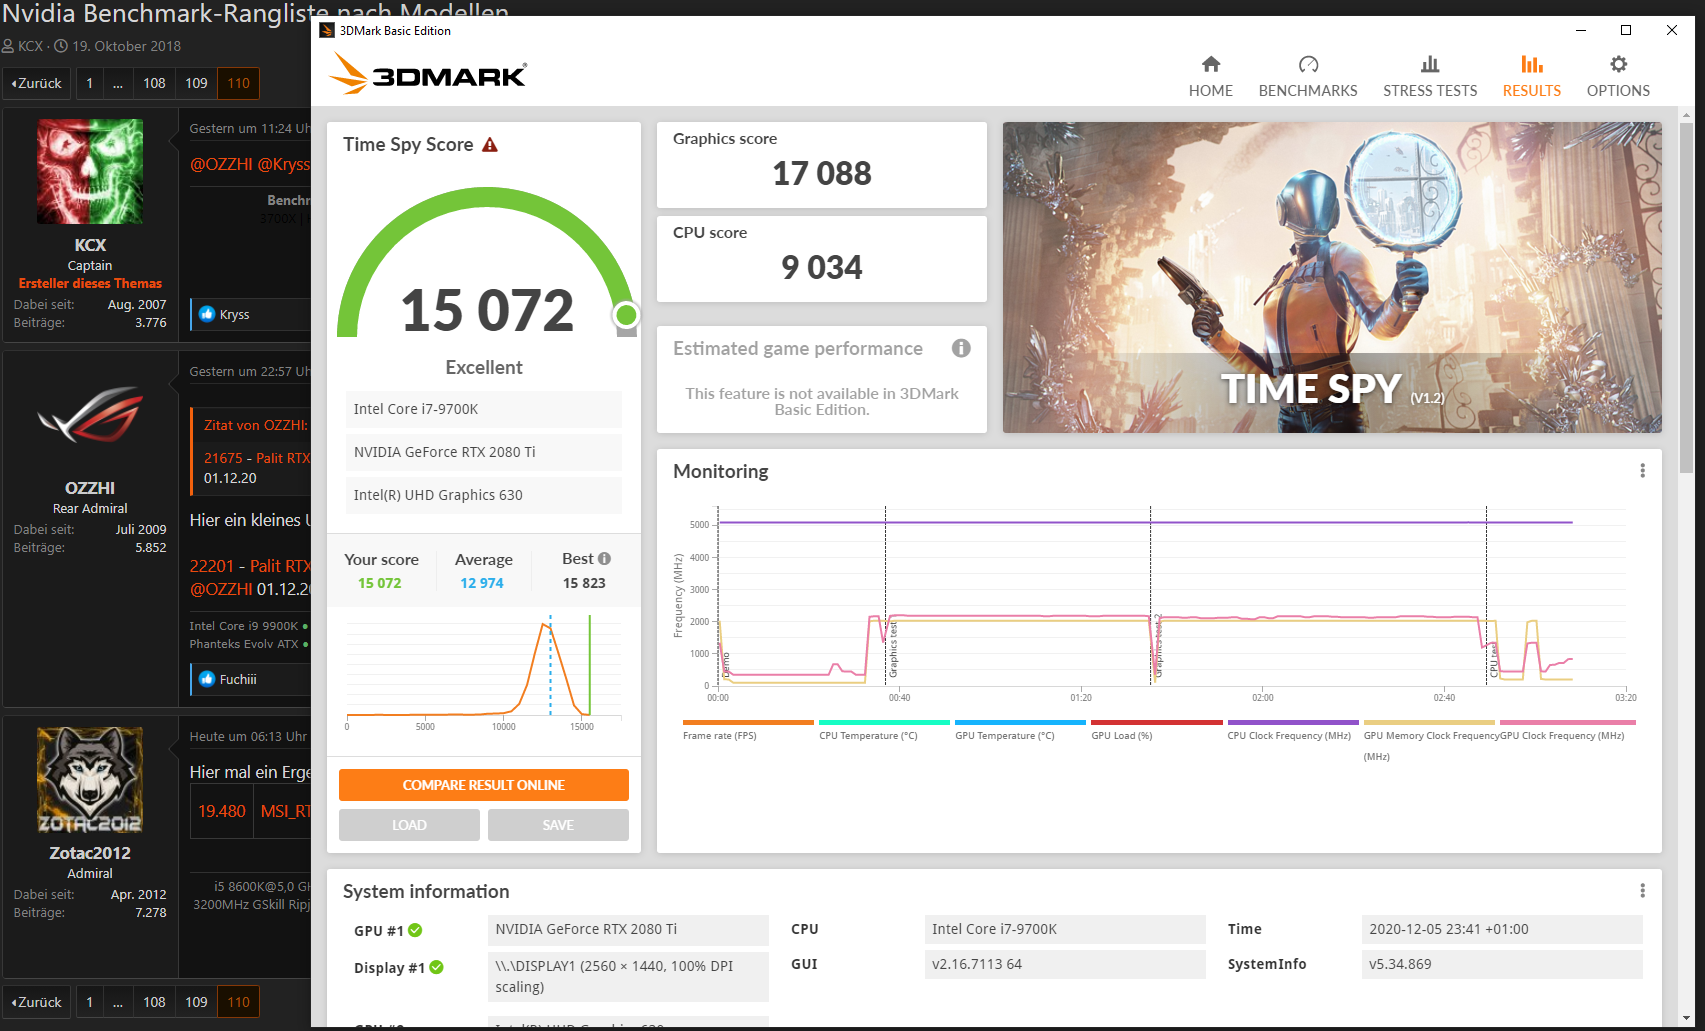Image resolution: width=1705 pixels, height=1031 pixels.
Task: Go to forum page 108 at top
Action: (x=154, y=83)
